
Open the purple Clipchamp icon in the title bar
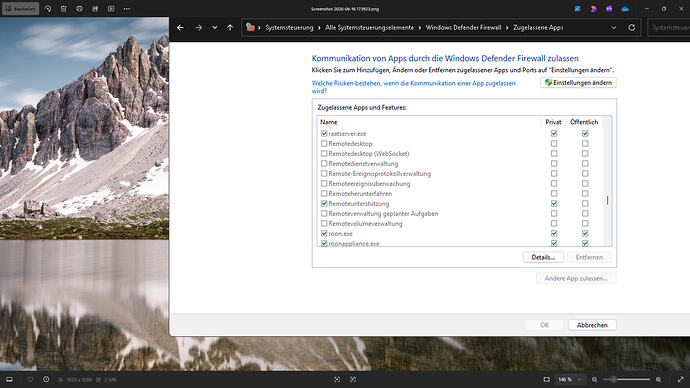click(609, 9)
